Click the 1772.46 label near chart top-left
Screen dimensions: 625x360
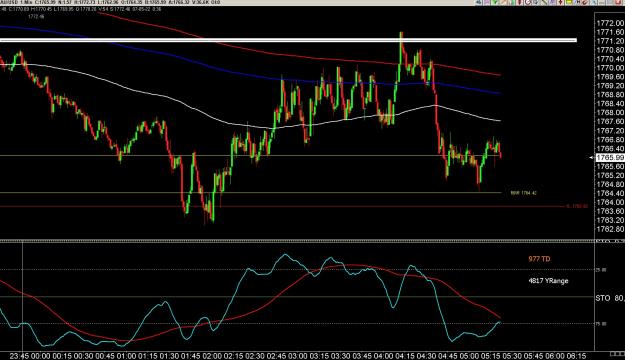click(36, 17)
